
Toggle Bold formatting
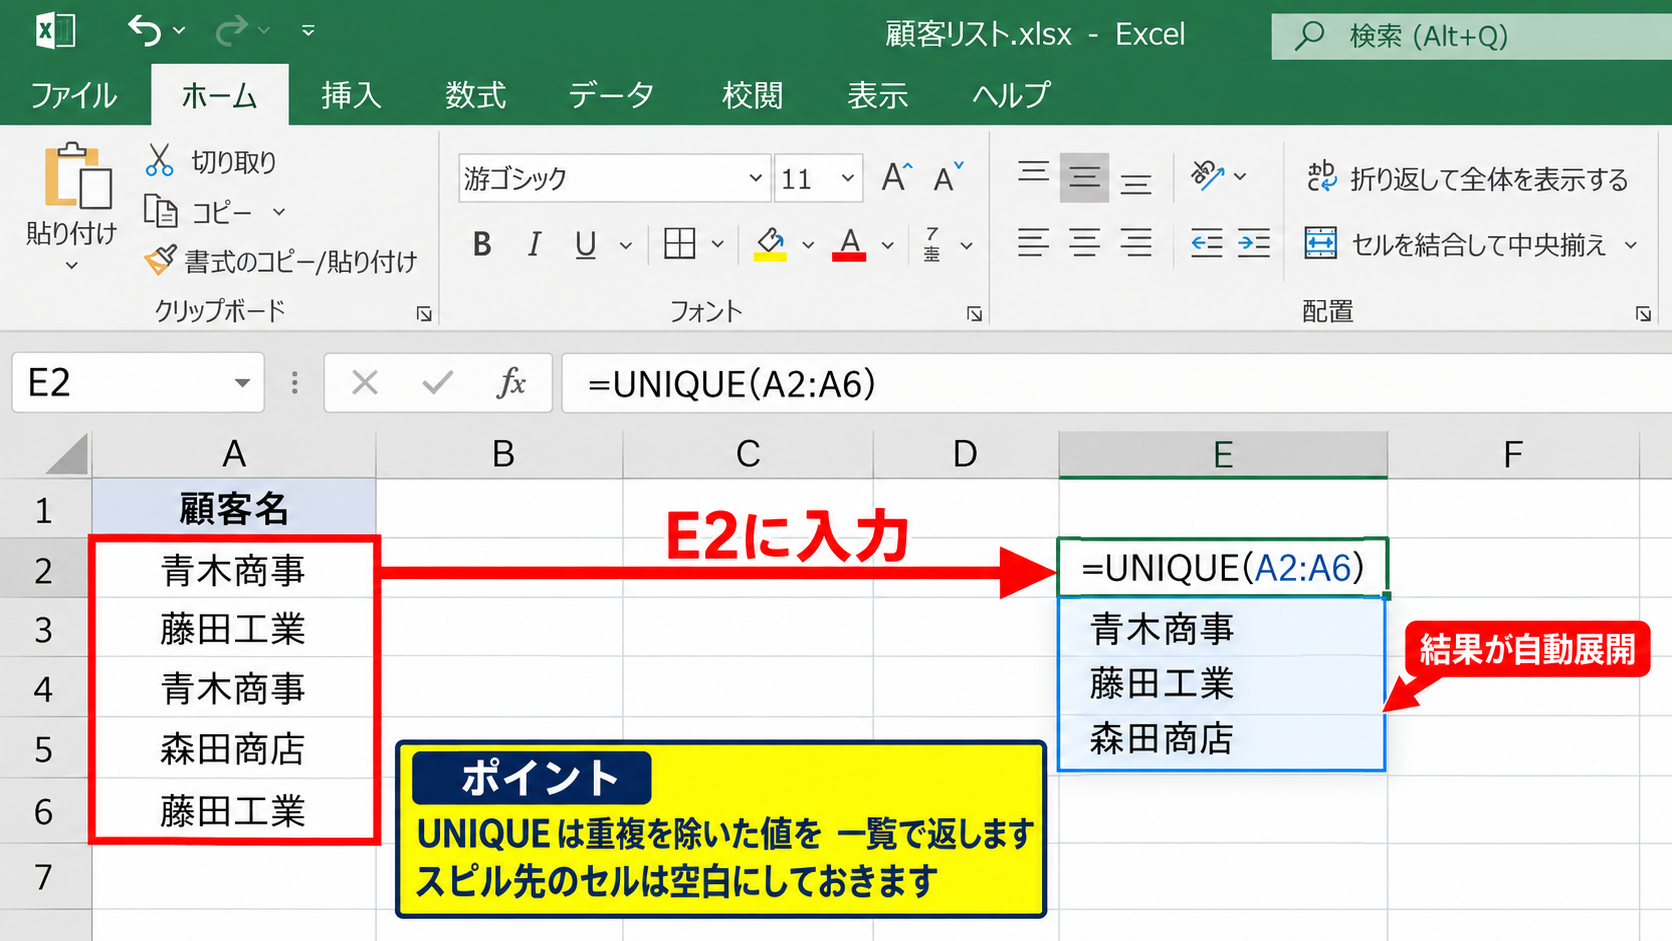(482, 244)
